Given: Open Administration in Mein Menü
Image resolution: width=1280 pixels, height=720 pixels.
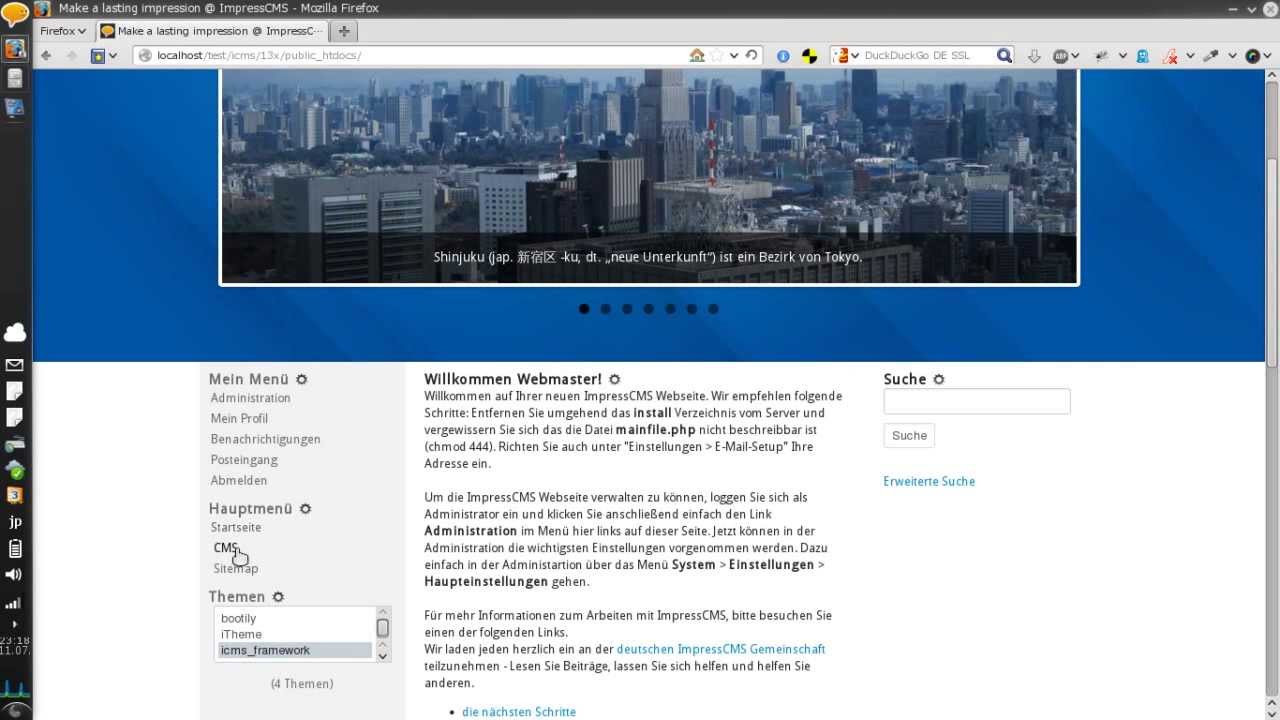Looking at the screenshot, I should pos(250,398).
